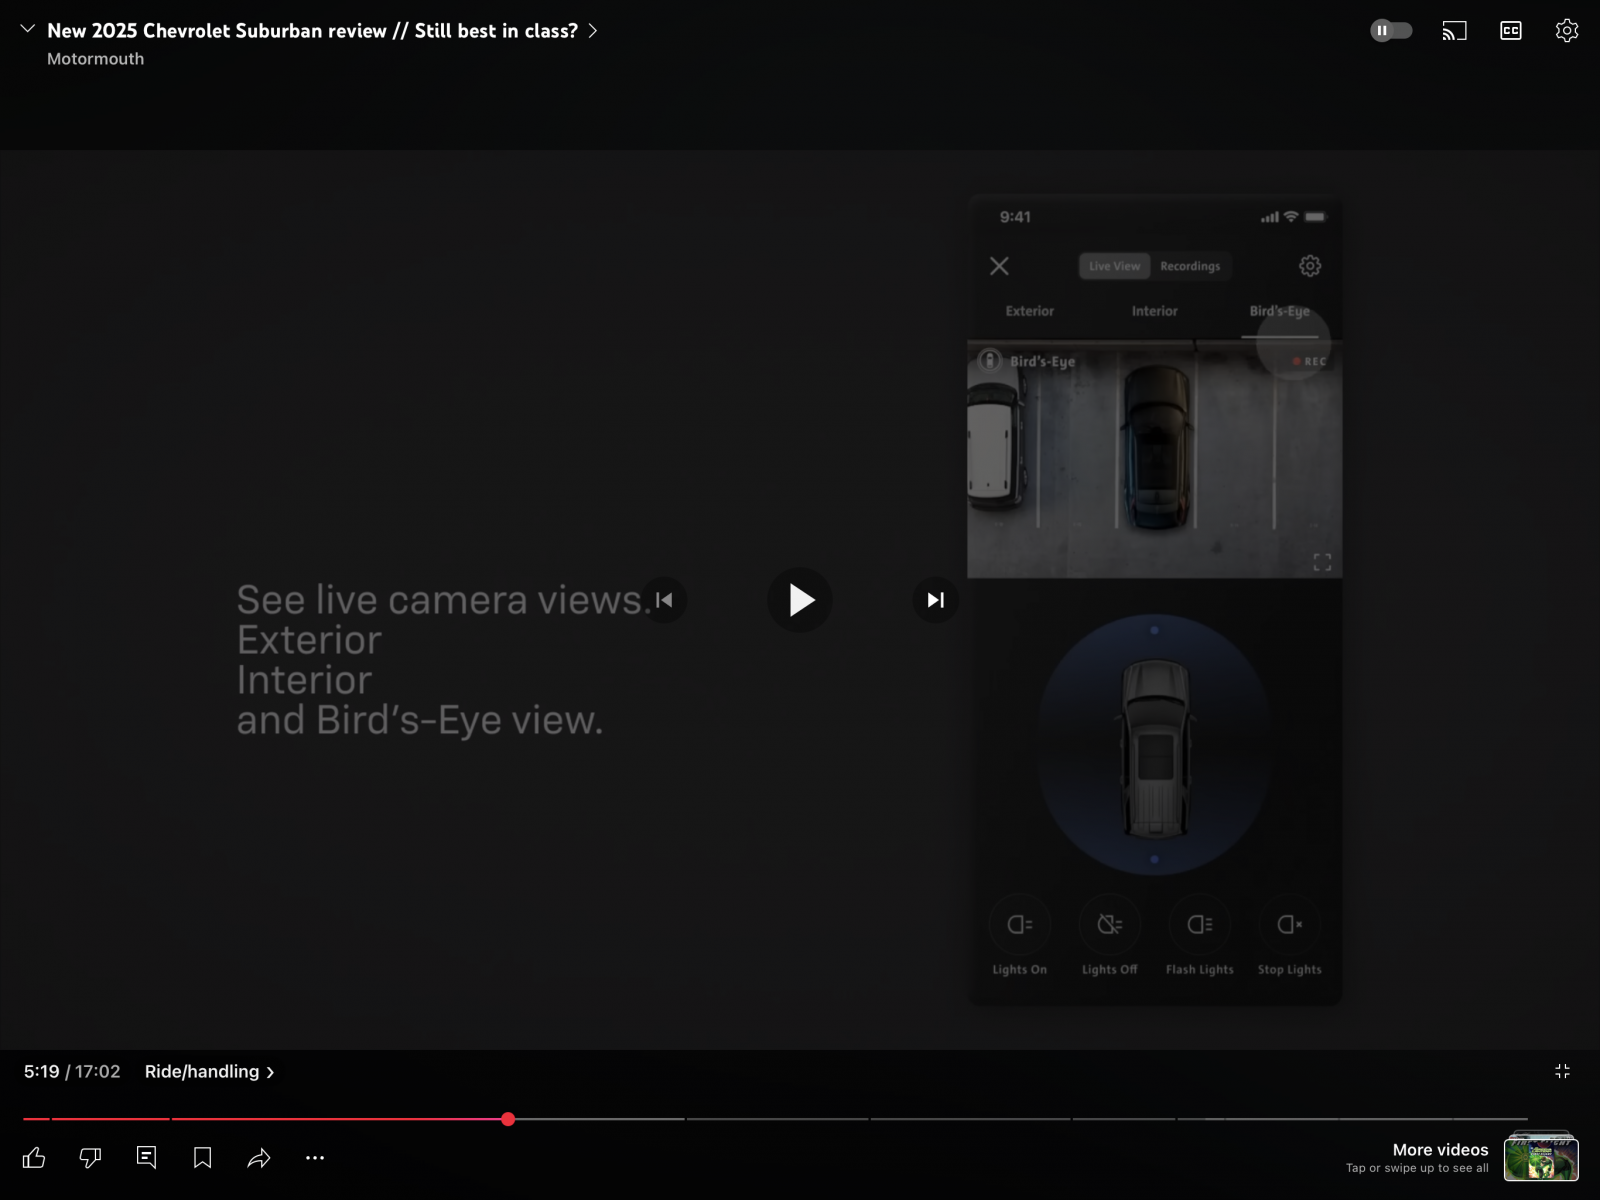Viewport: 1600px width, 1200px height.
Task: Collapse the player with the down chevron
Action: click(28, 29)
